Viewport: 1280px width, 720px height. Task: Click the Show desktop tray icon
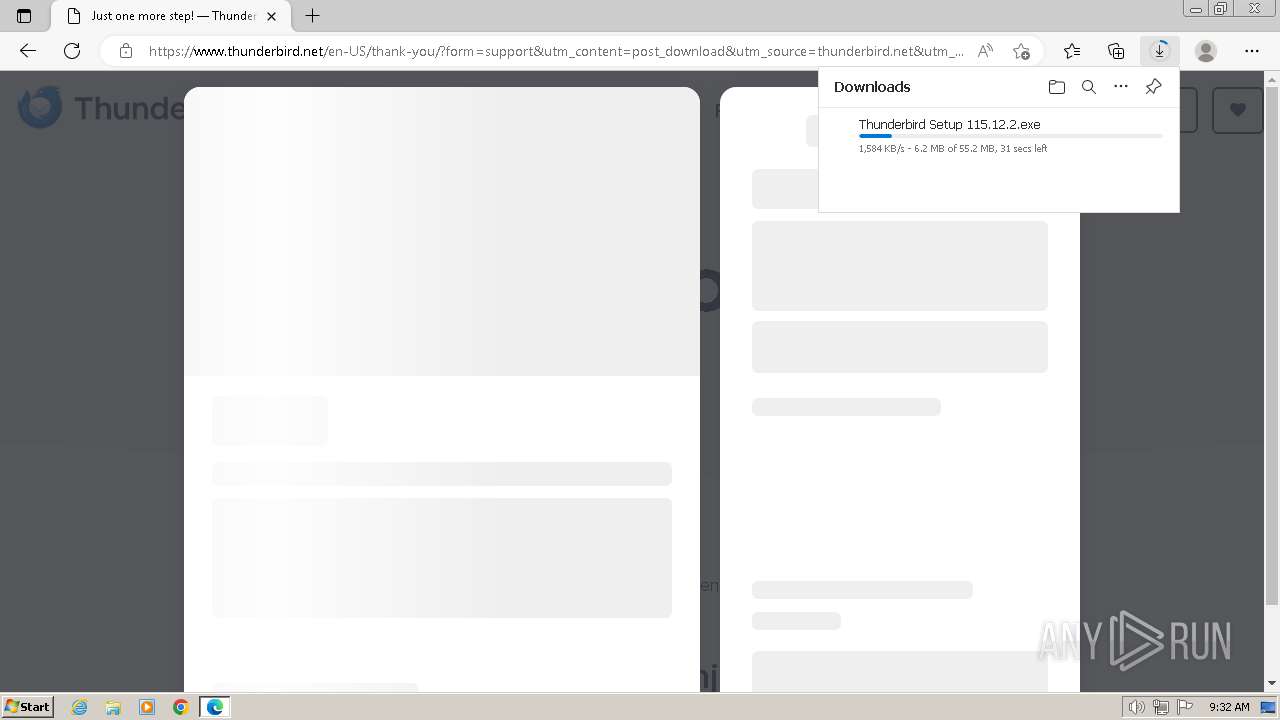(1268, 707)
